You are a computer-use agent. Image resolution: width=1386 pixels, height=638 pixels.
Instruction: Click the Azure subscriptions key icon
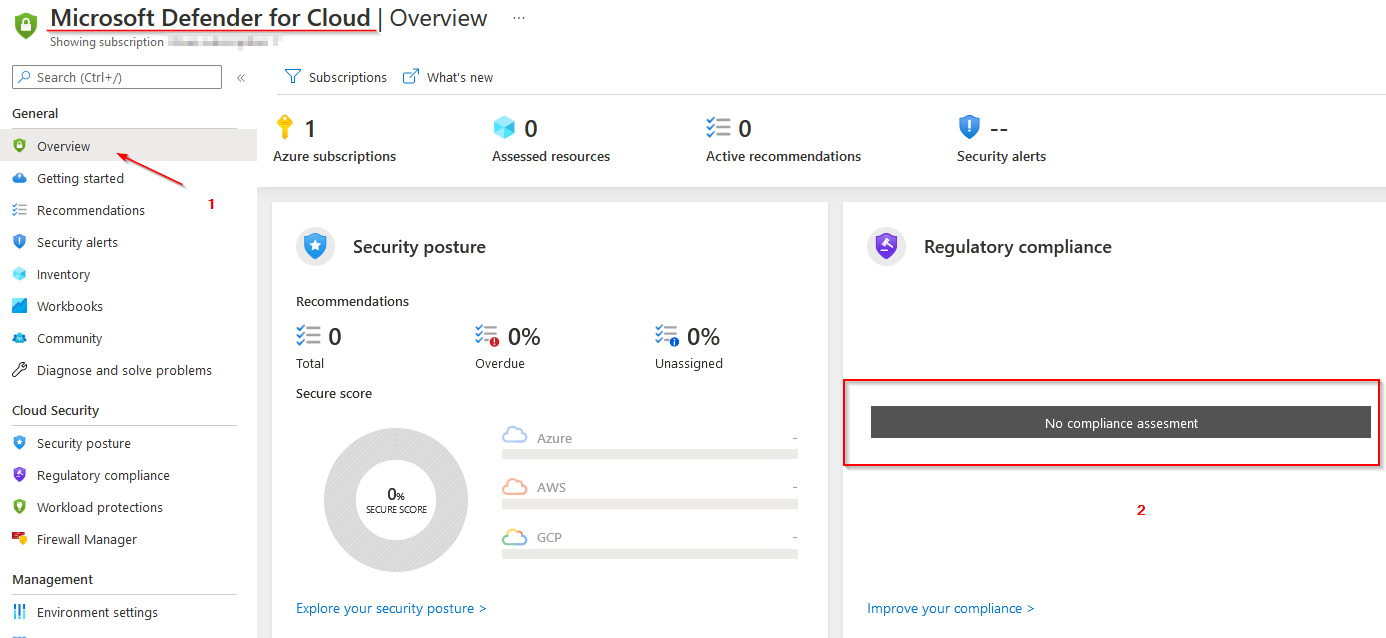[284, 127]
